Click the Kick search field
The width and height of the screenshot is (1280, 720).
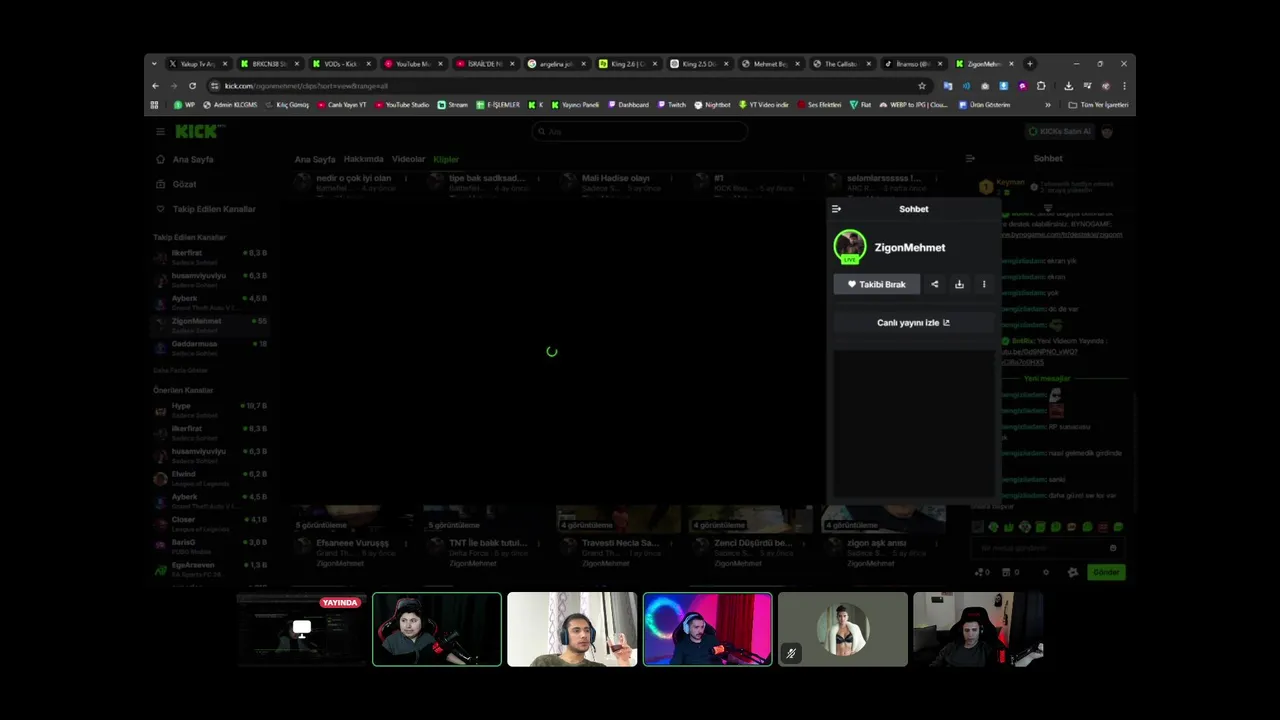pyautogui.click(x=640, y=131)
